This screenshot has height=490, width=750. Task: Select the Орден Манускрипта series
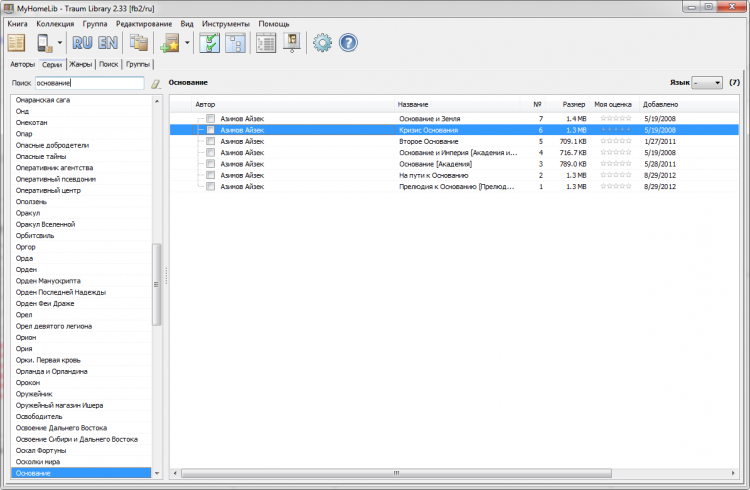pos(81,281)
